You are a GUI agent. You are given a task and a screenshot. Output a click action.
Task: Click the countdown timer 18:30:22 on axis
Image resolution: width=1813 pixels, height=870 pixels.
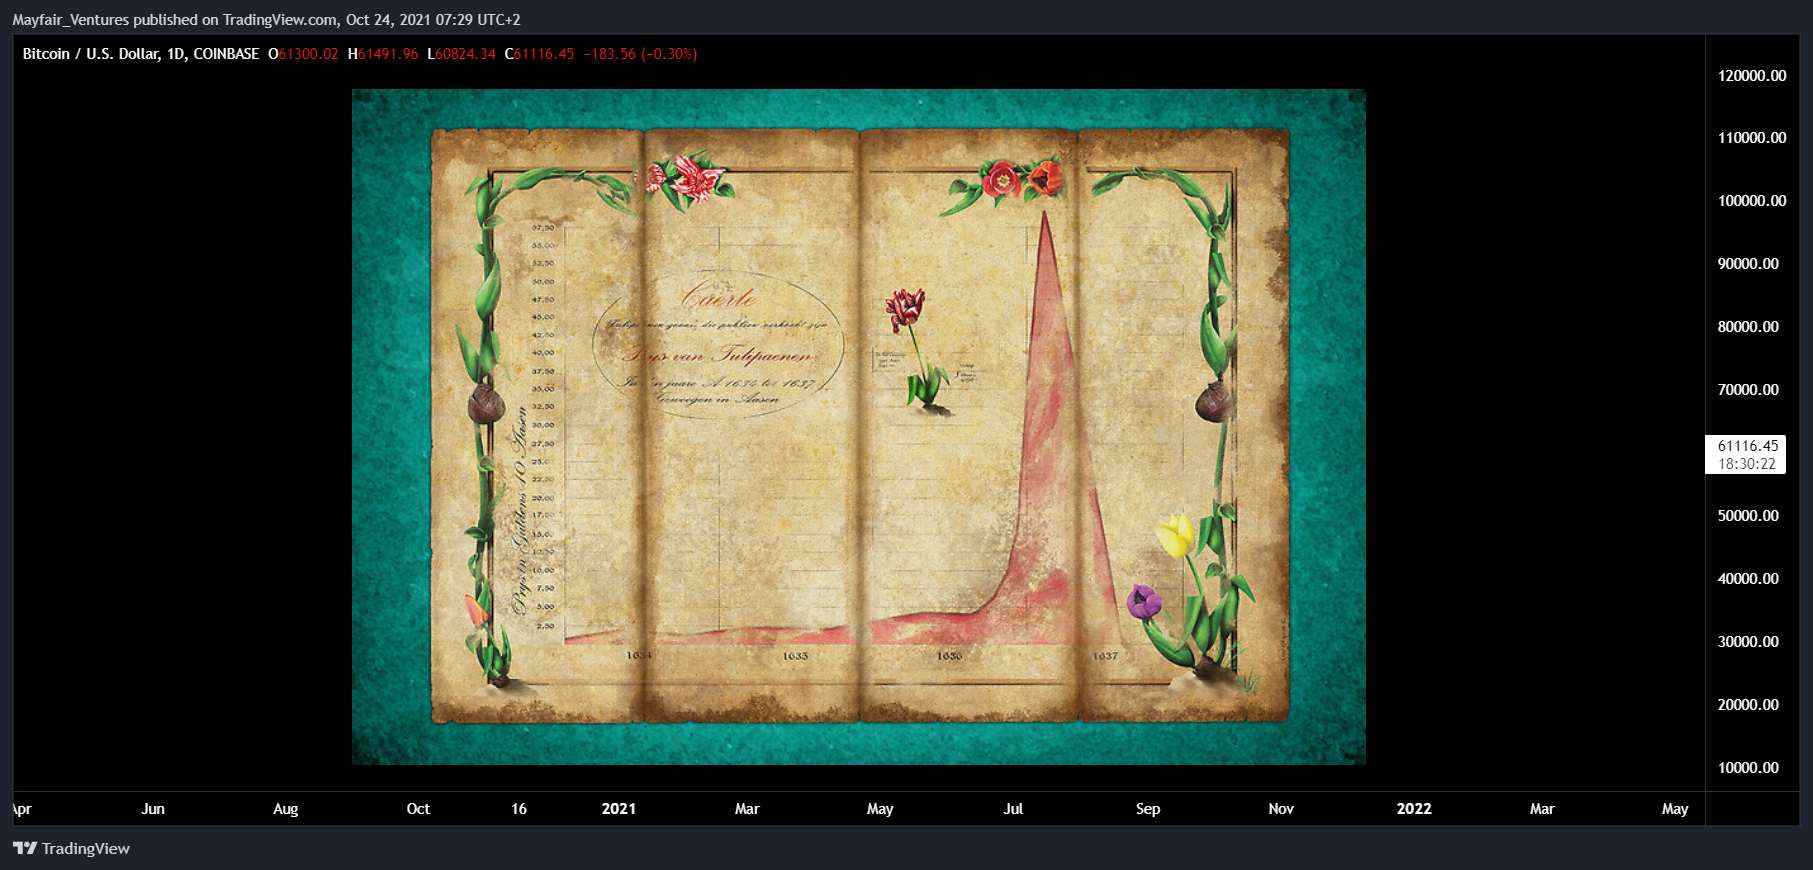click(1747, 464)
